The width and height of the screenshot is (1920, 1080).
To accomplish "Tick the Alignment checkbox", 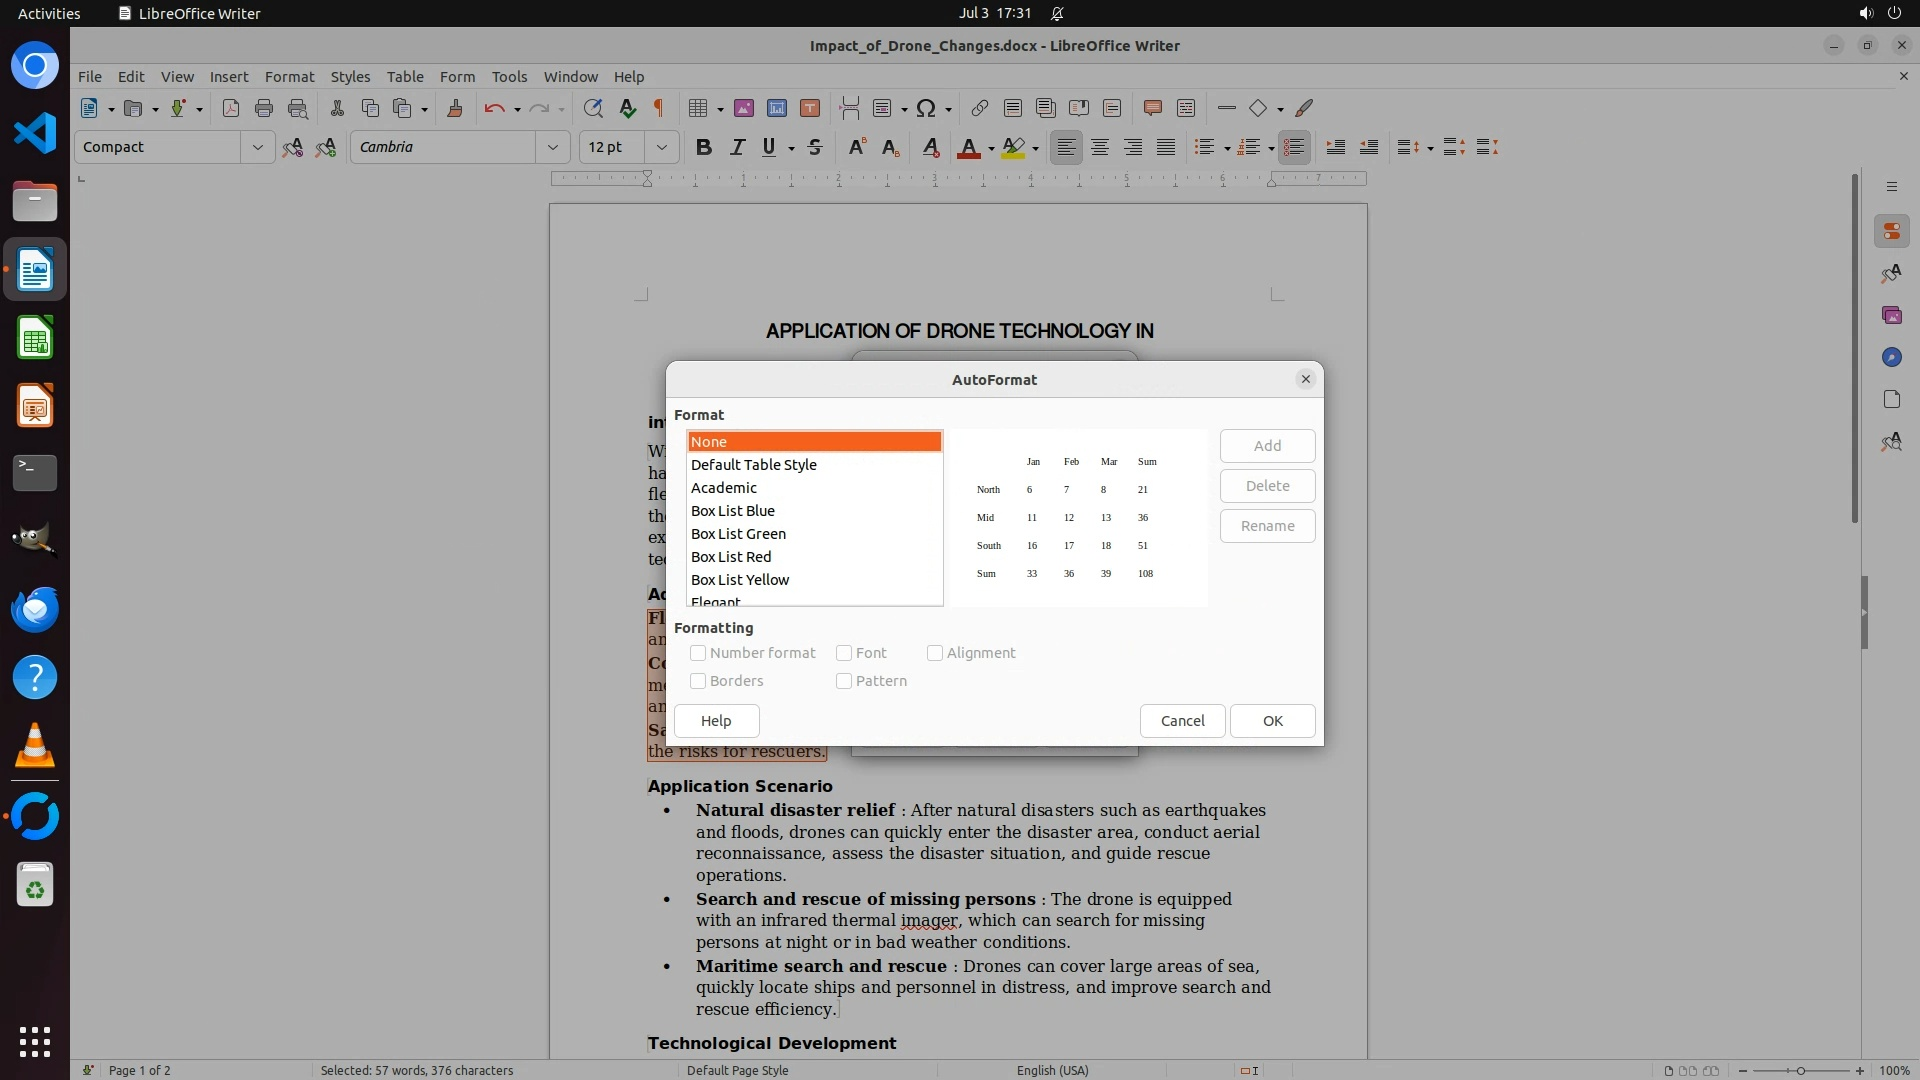I will (x=935, y=653).
